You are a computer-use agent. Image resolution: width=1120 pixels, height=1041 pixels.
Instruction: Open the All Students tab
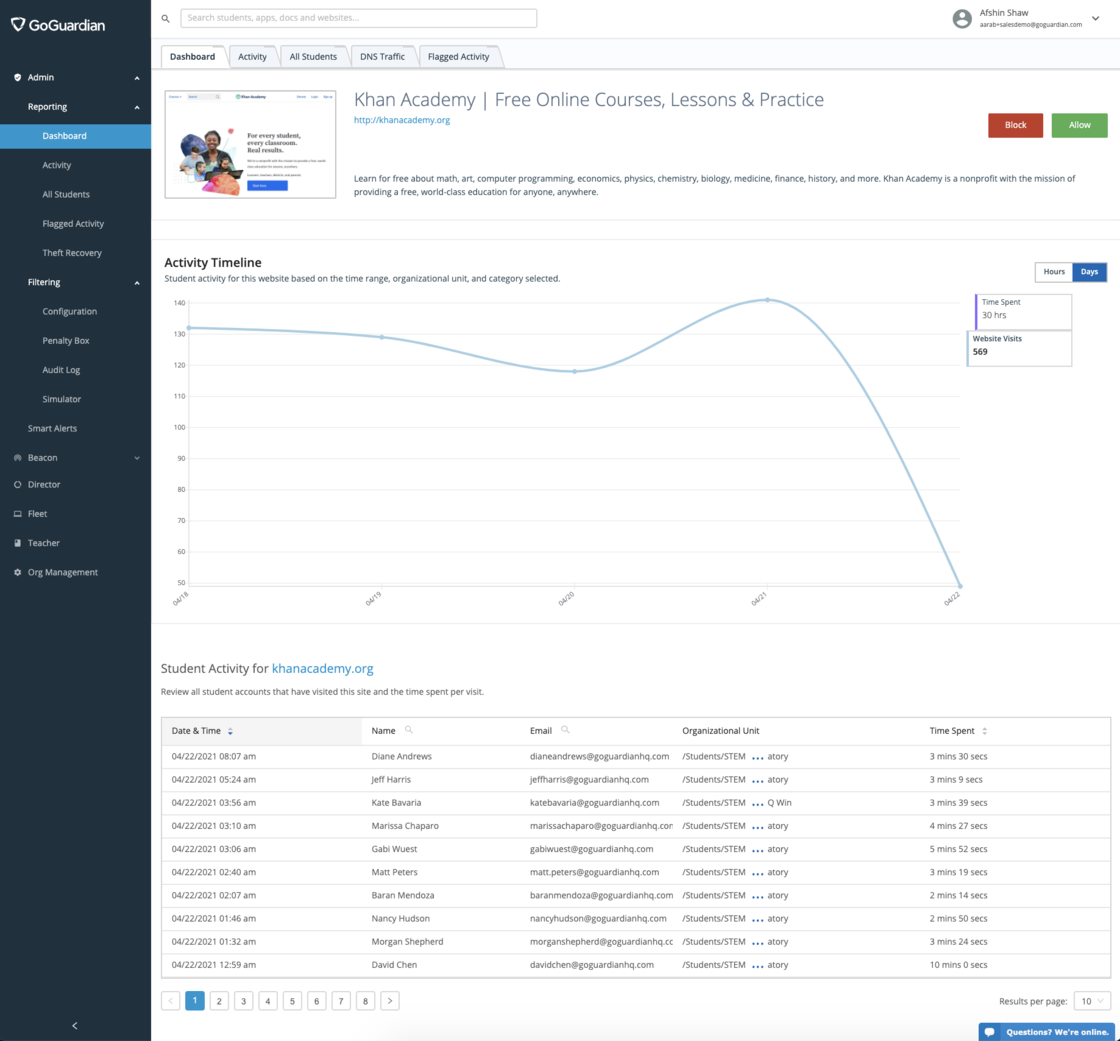(x=313, y=56)
